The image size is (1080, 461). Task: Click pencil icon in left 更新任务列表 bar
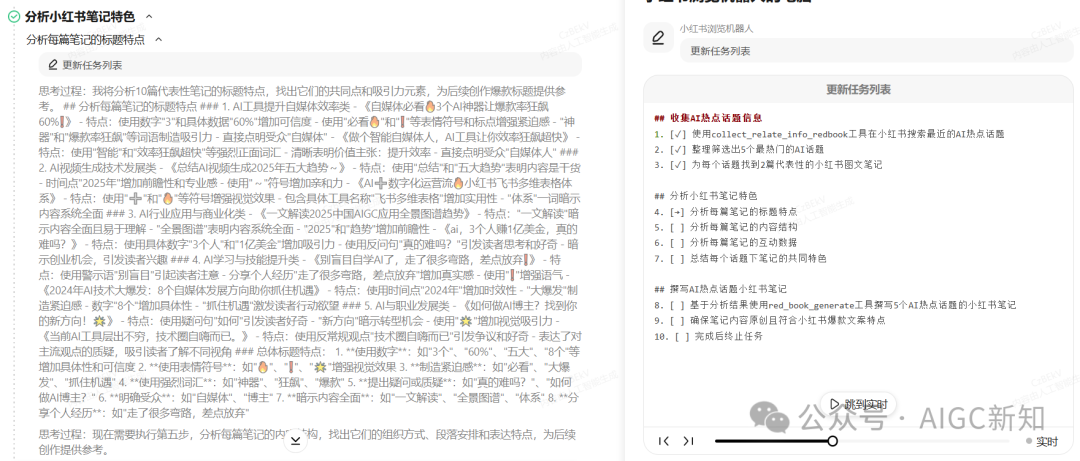(x=53, y=65)
